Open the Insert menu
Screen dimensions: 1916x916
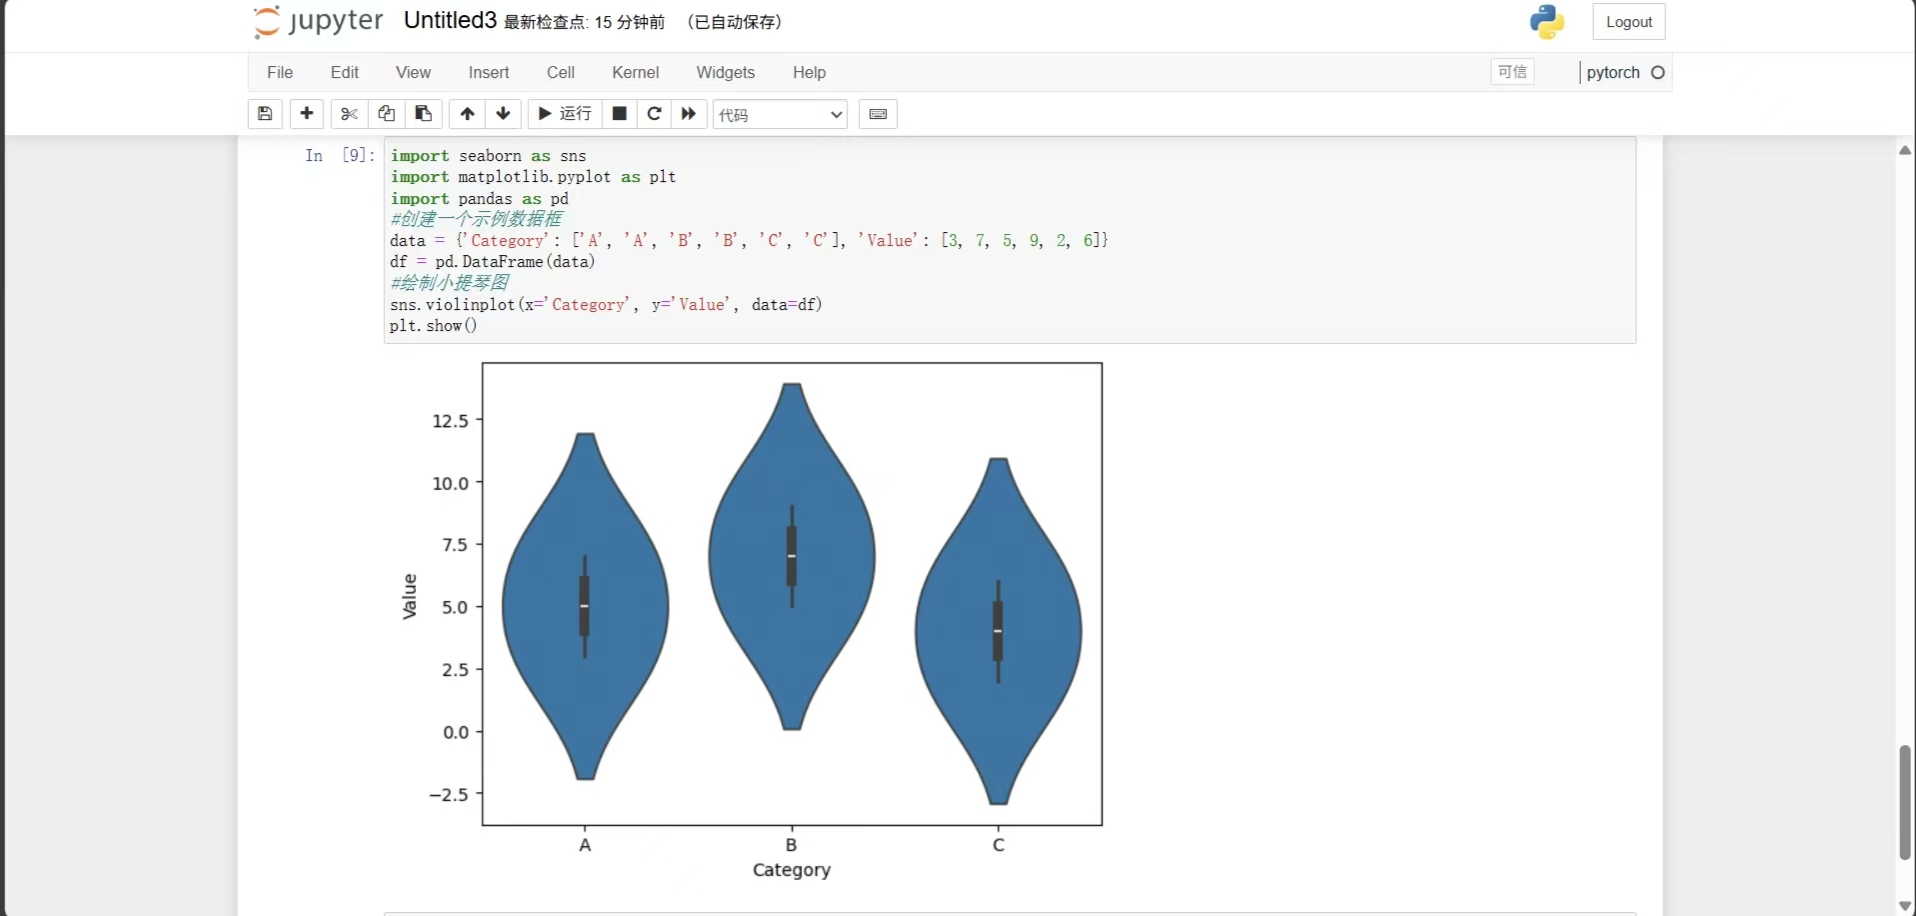(489, 72)
